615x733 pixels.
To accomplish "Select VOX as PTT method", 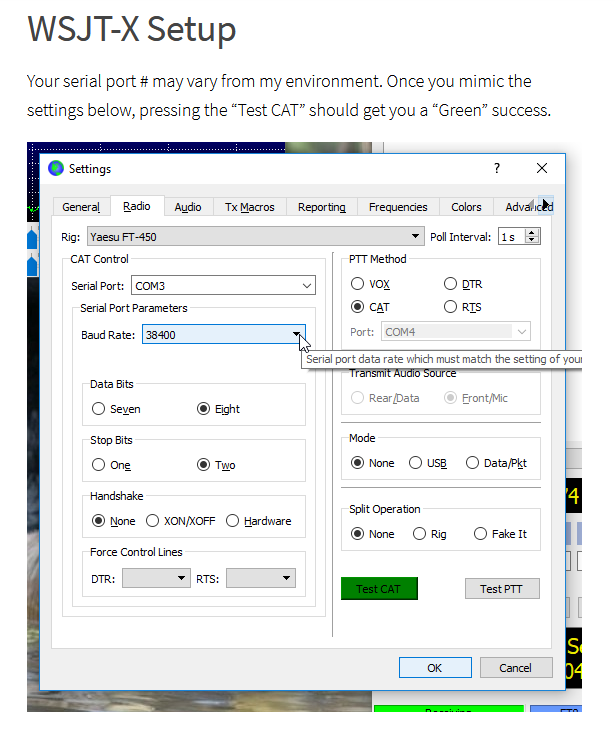I will tap(358, 284).
